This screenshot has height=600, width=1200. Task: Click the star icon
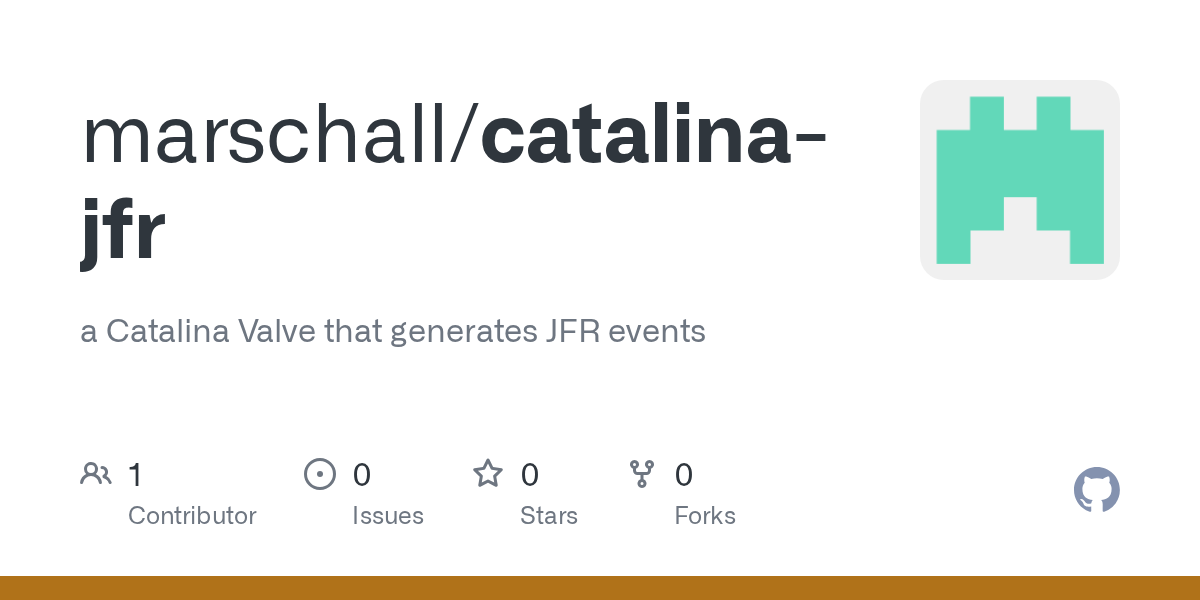point(487,474)
